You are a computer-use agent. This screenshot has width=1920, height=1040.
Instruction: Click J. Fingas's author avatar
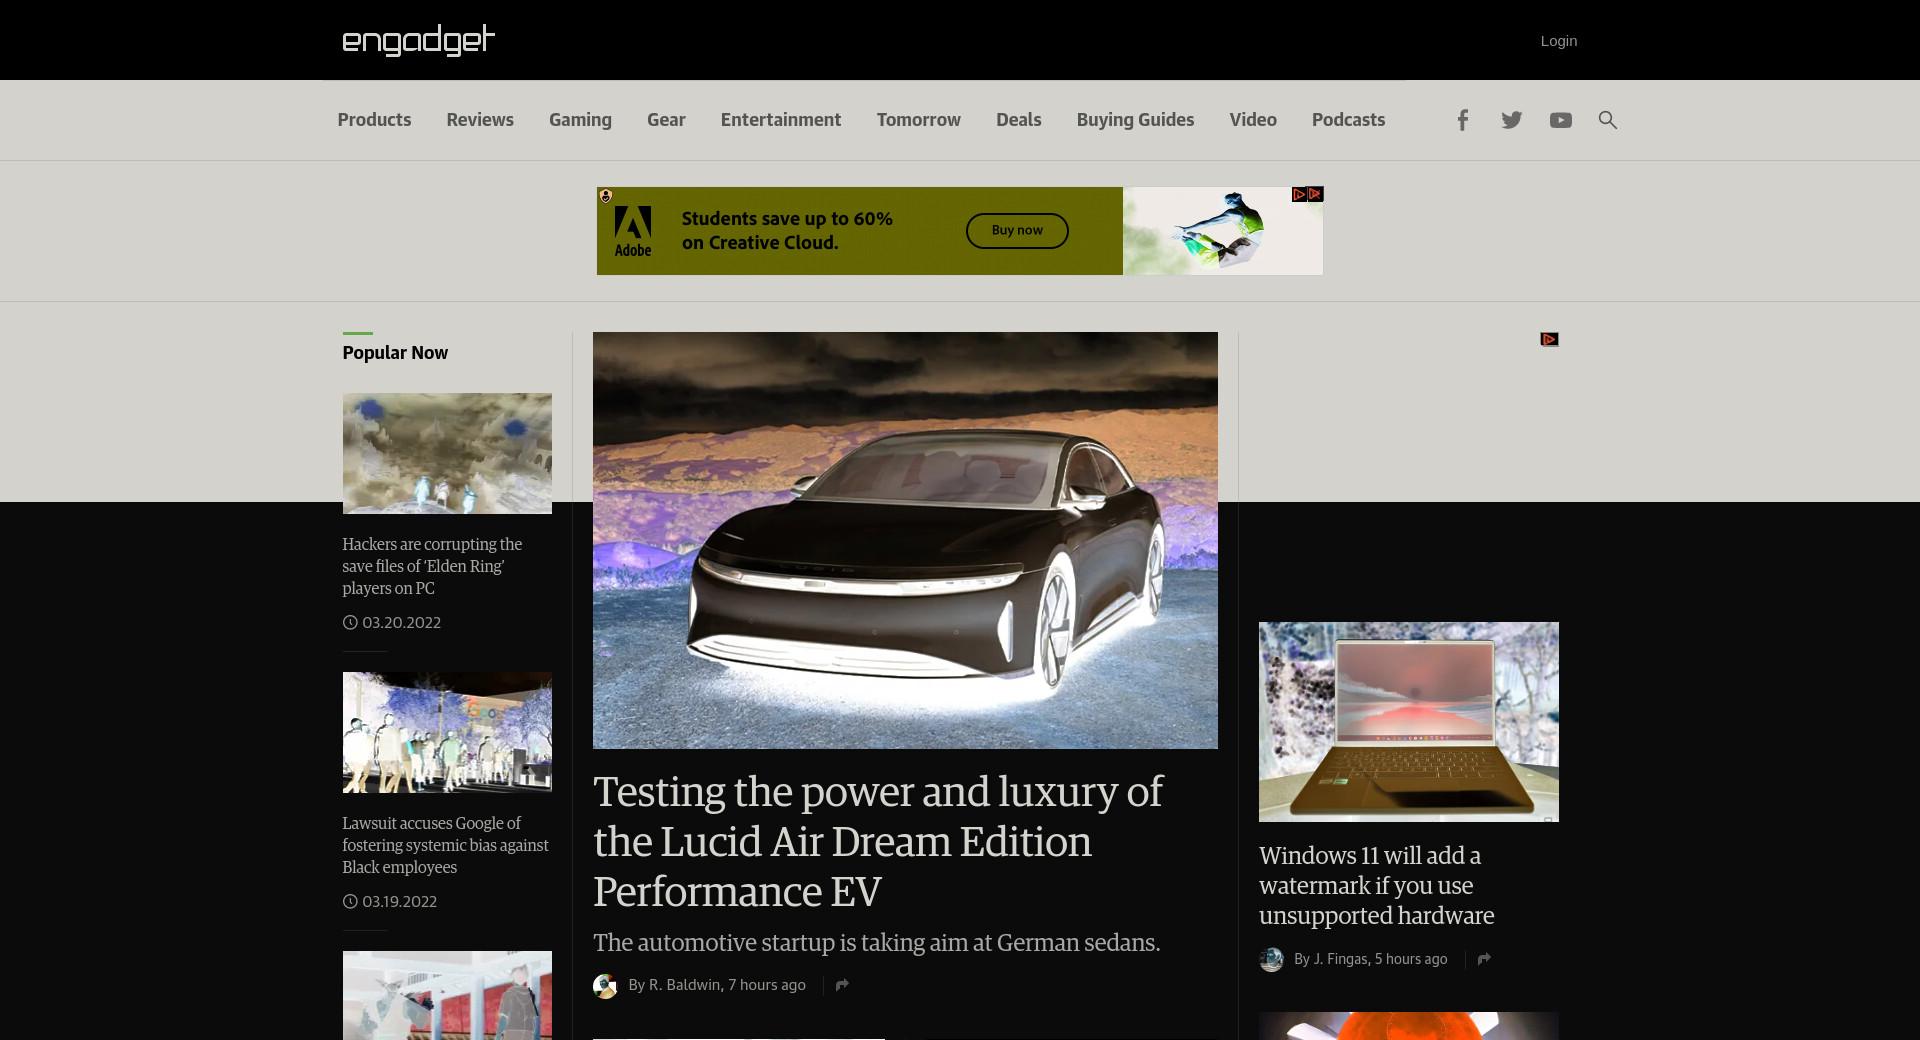pyautogui.click(x=1271, y=960)
